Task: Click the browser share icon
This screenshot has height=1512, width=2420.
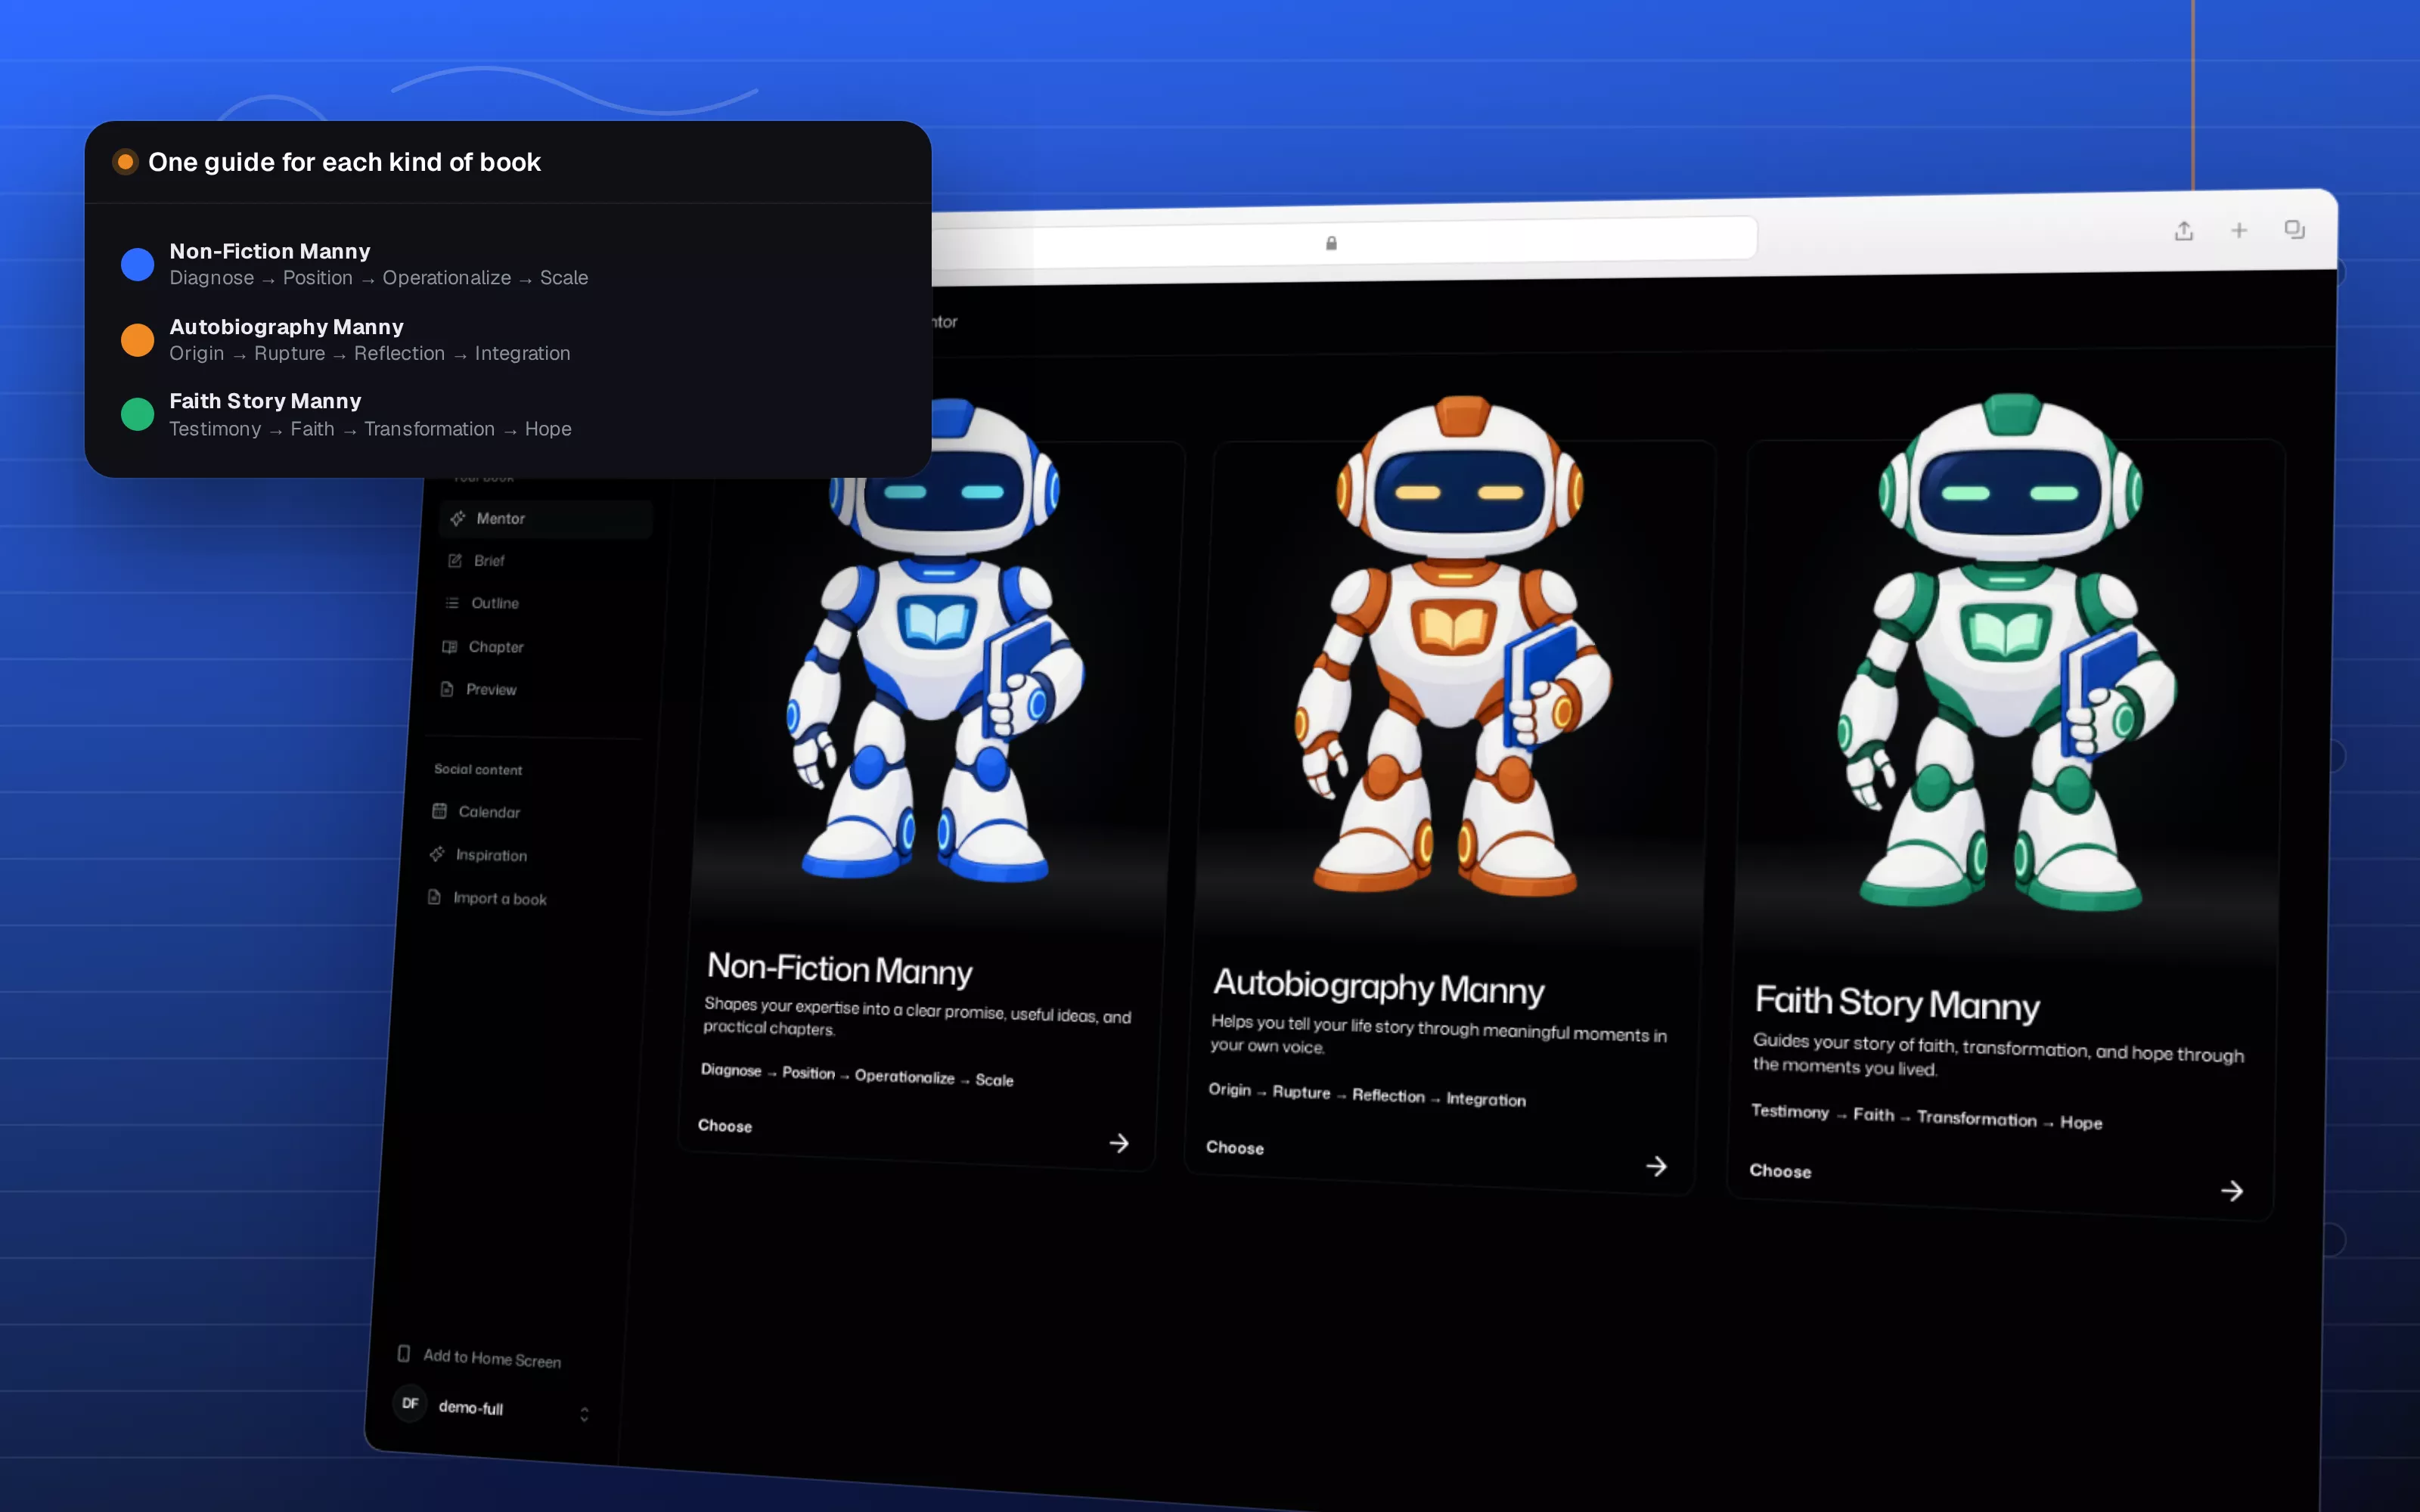Action: pyautogui.click(x=2184, y=231)
